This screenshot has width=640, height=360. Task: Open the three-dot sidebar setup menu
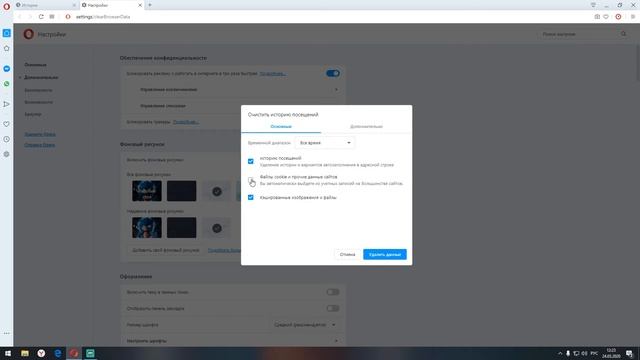pyautogui.click(x=7, y=333)
